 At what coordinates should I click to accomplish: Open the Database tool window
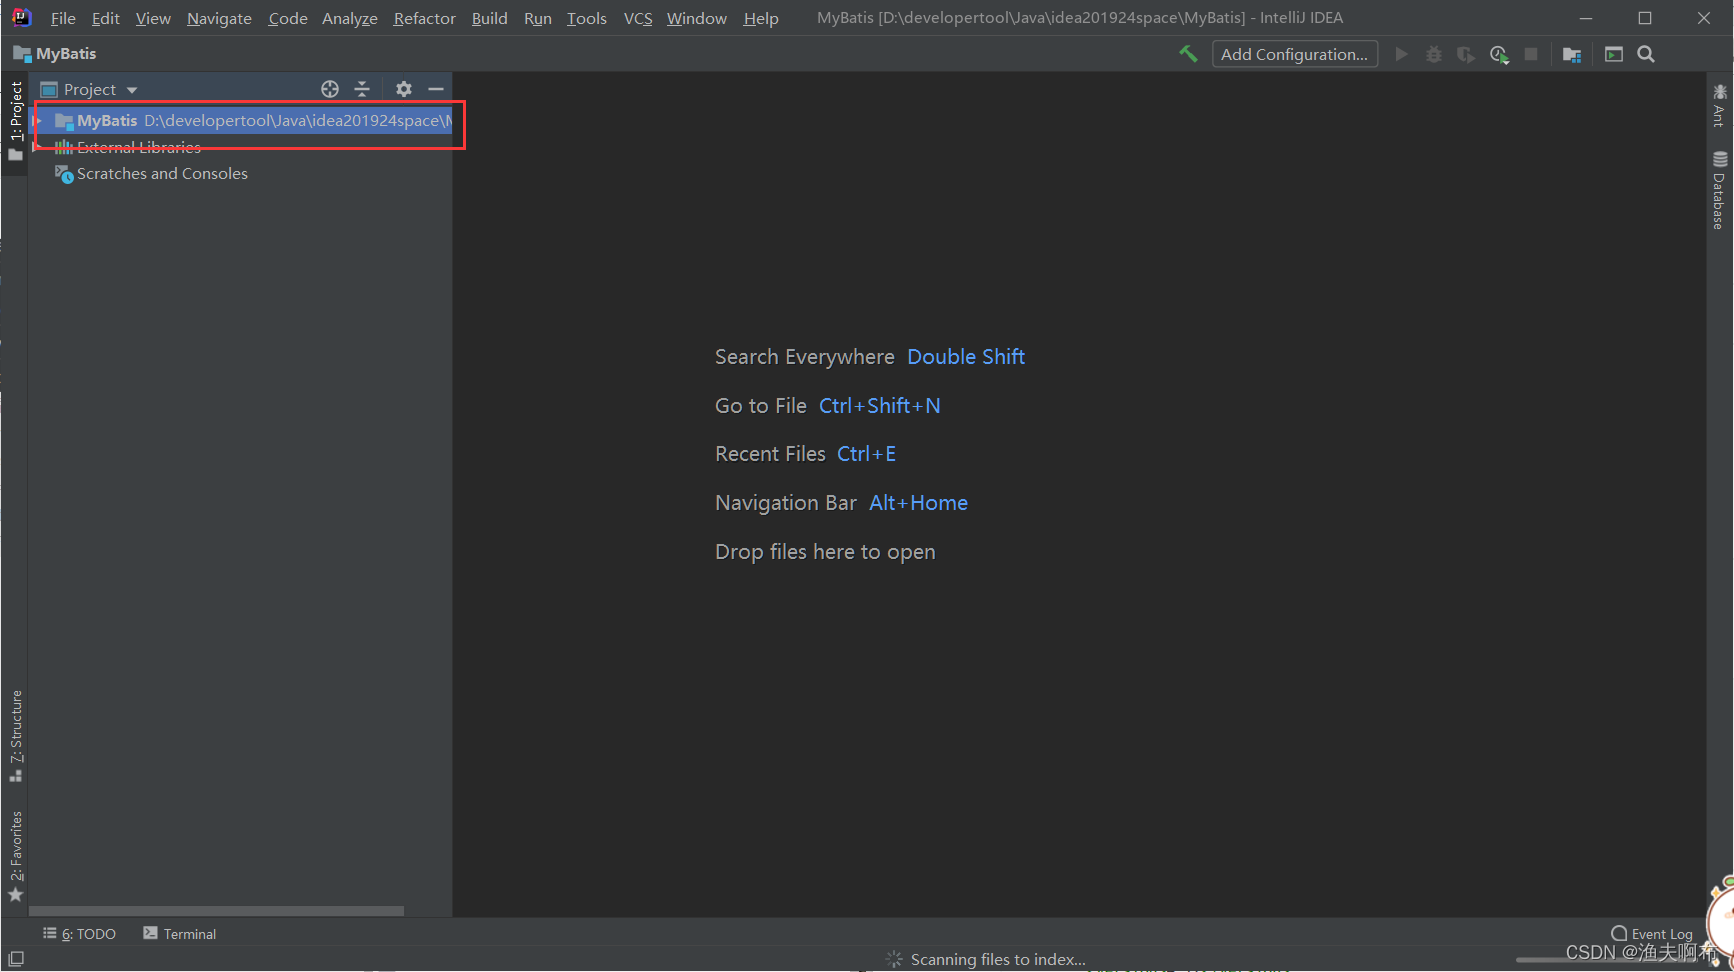[x=1719, y=190]
